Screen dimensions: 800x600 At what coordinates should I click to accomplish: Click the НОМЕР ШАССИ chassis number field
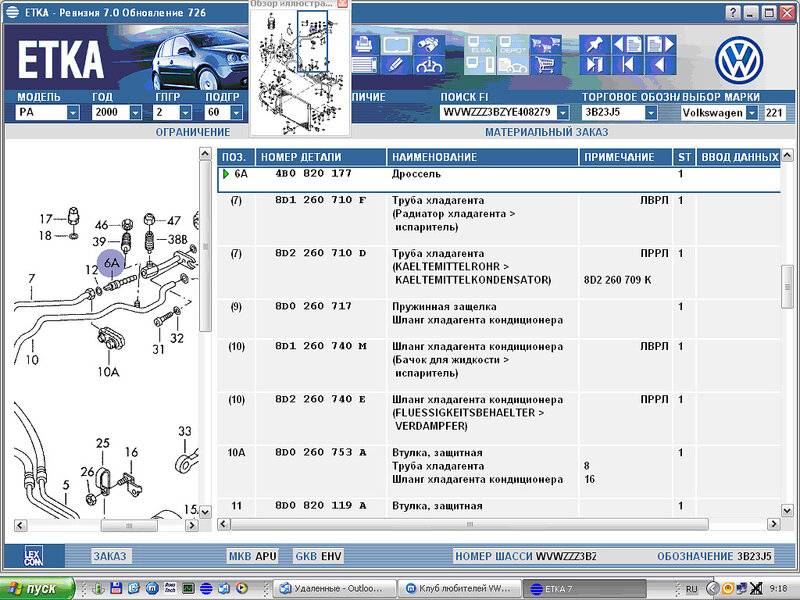[526, 556]
